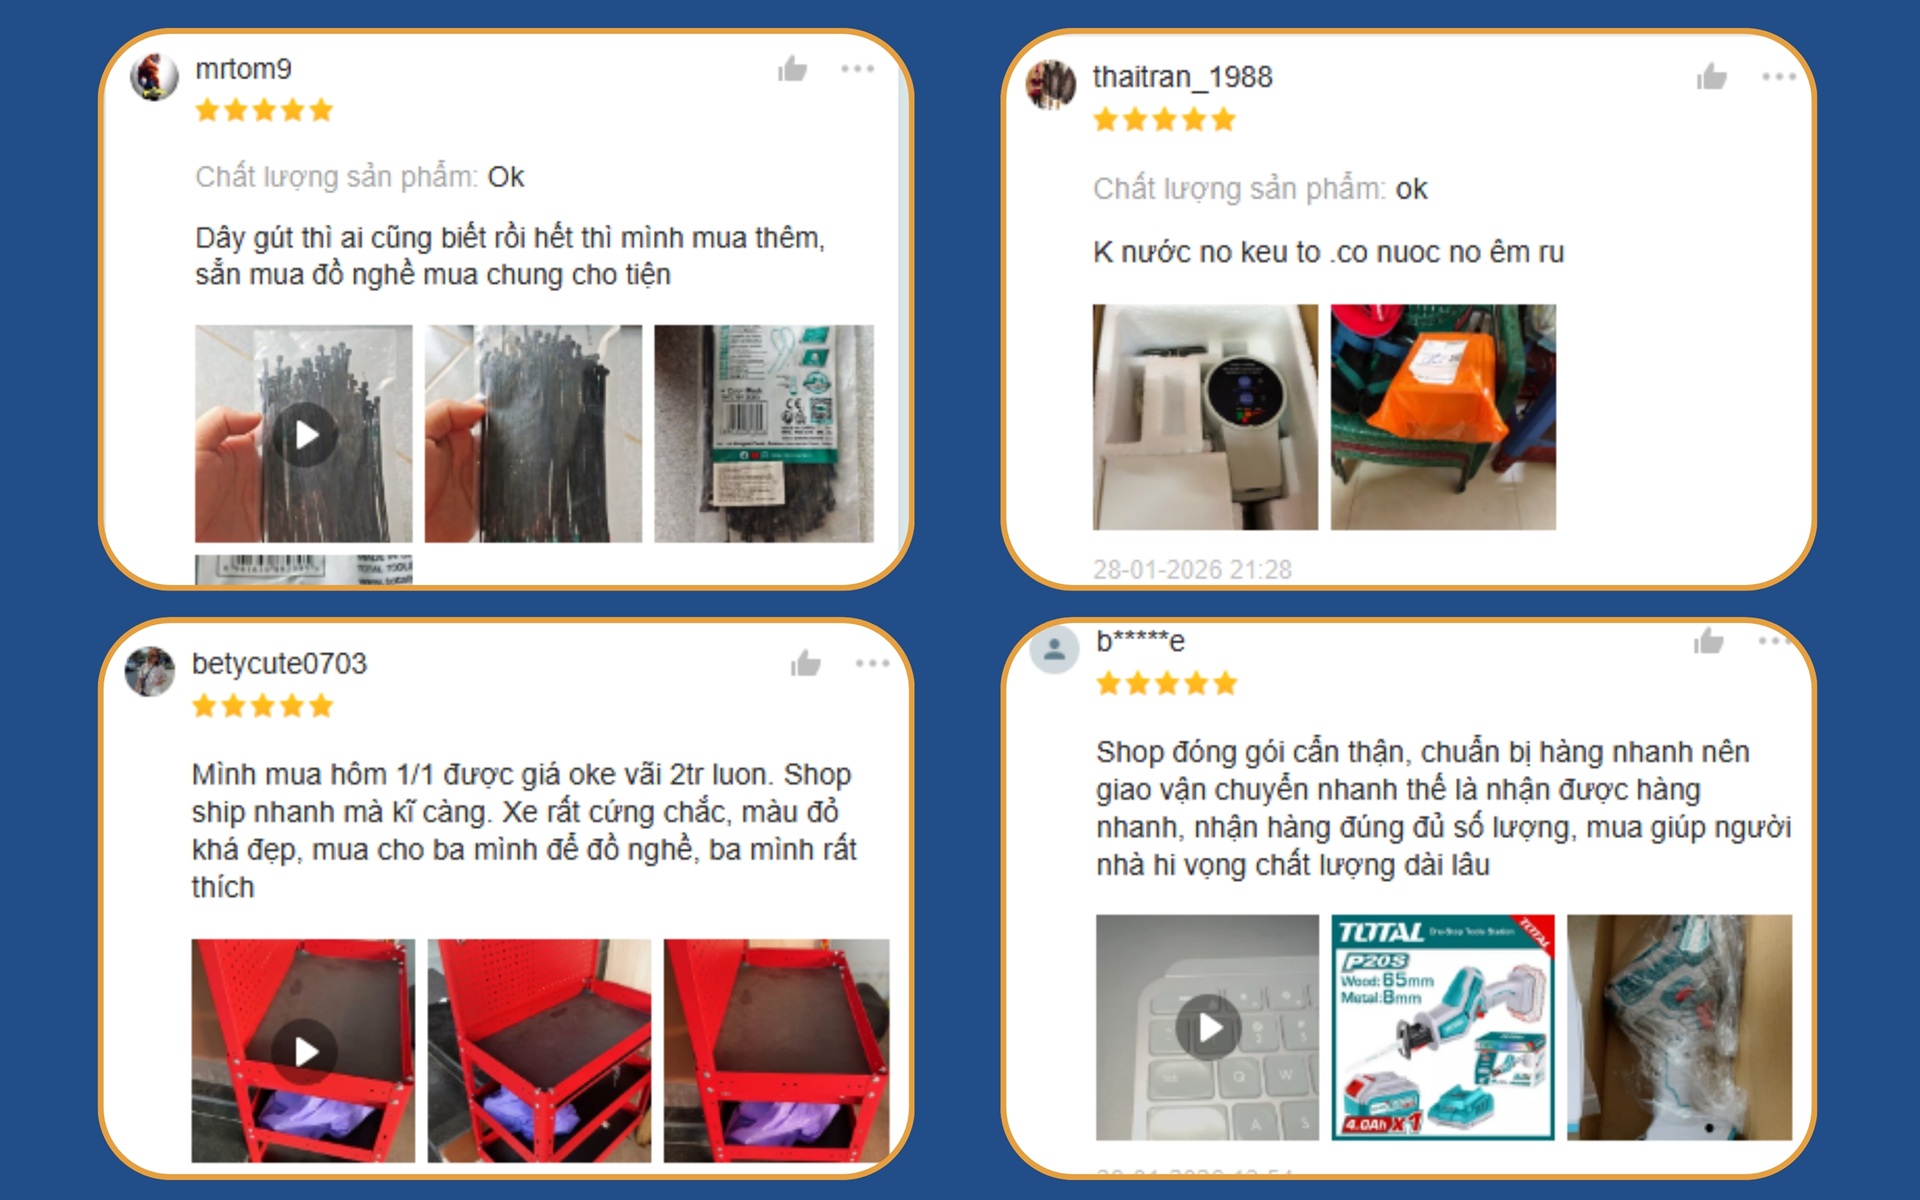Viewport: 1920px width, 1200px height.
Task: Open mrtom9's profile avatar
Action: 155,77
